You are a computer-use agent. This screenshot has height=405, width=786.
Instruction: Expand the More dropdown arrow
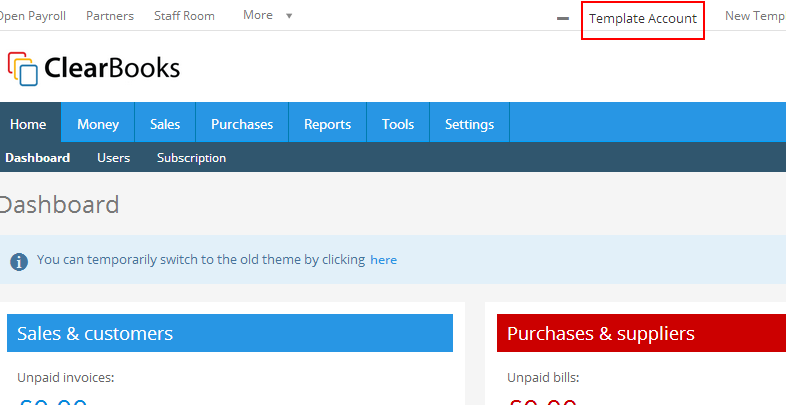(x=289, y=16)
